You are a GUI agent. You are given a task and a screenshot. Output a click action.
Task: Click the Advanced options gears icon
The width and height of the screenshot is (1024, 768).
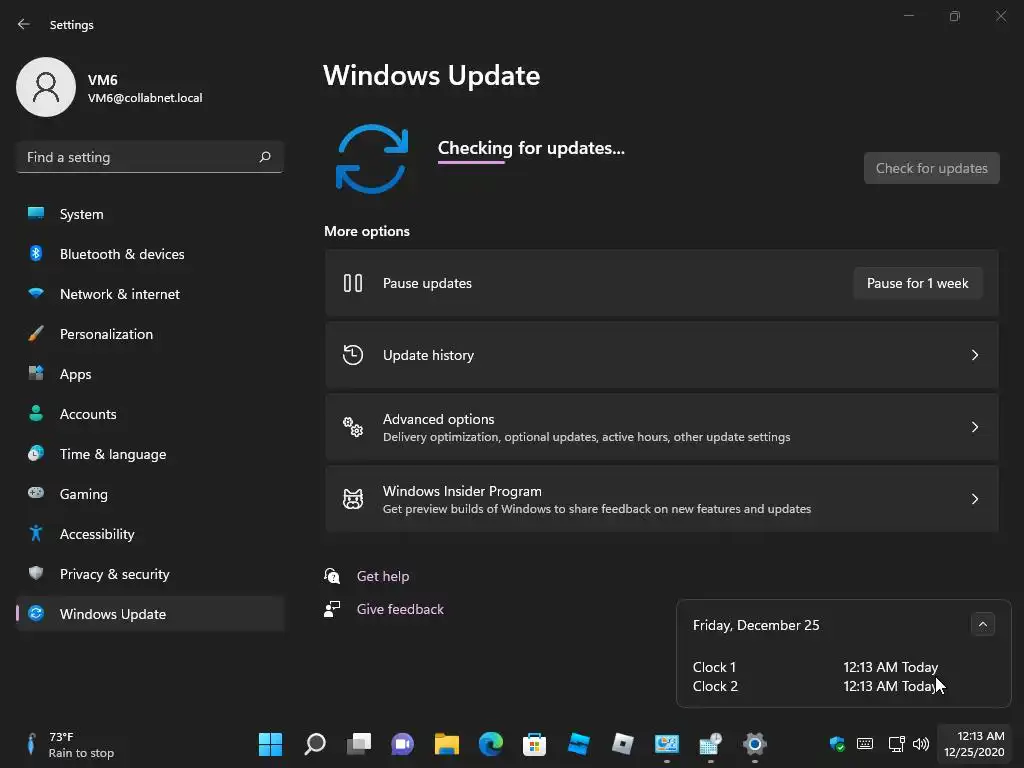[353, 427]
